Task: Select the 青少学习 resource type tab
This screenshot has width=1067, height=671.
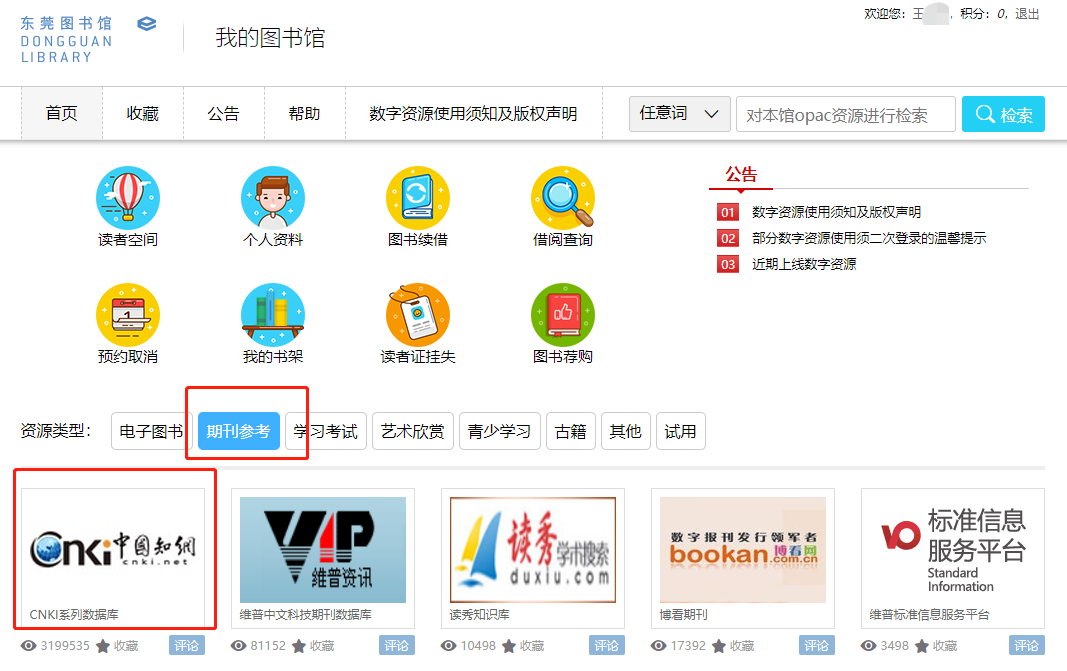Action: click(499, 431)
